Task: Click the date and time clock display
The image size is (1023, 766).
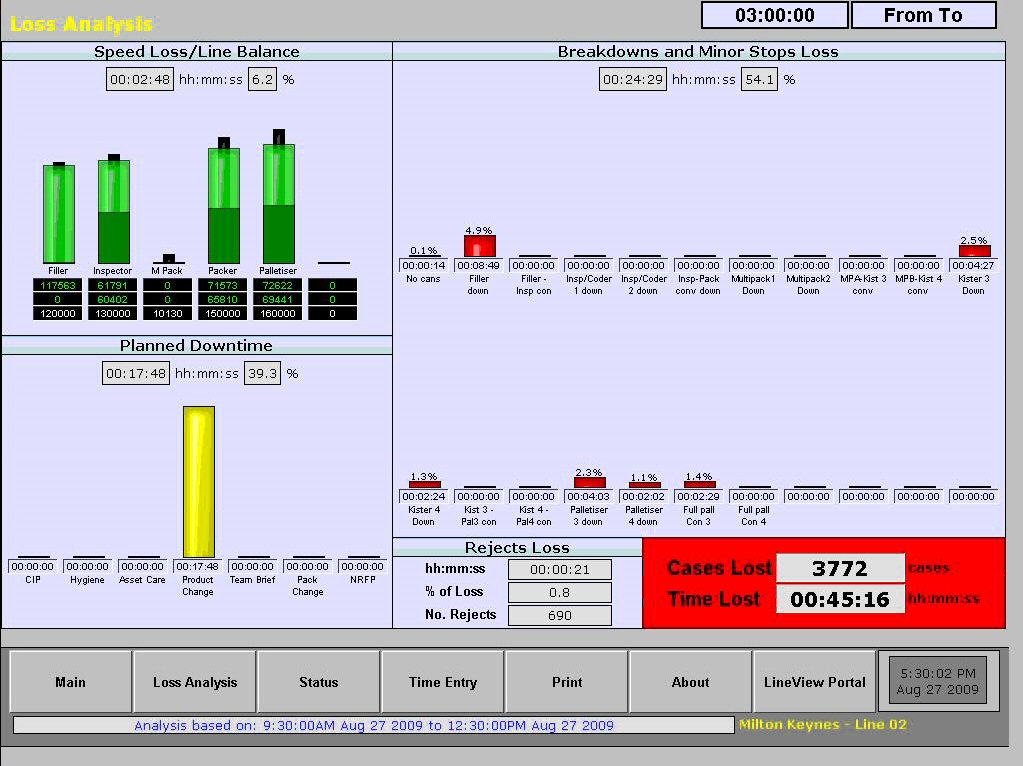Action: (x=936, y=682)
